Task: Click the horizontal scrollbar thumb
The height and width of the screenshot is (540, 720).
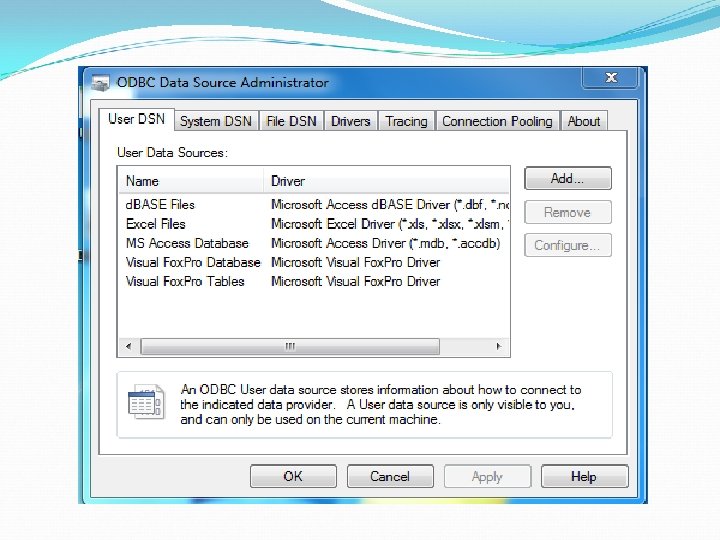Action: (290, 346)
